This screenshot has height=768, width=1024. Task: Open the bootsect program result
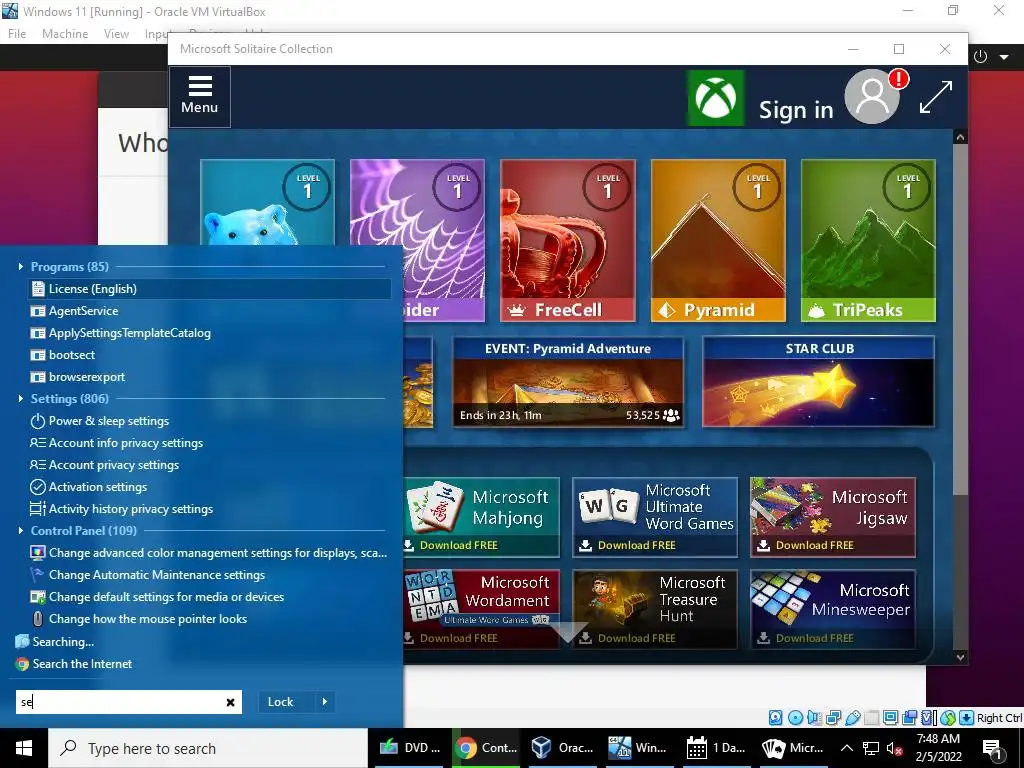tap(210, 355)
